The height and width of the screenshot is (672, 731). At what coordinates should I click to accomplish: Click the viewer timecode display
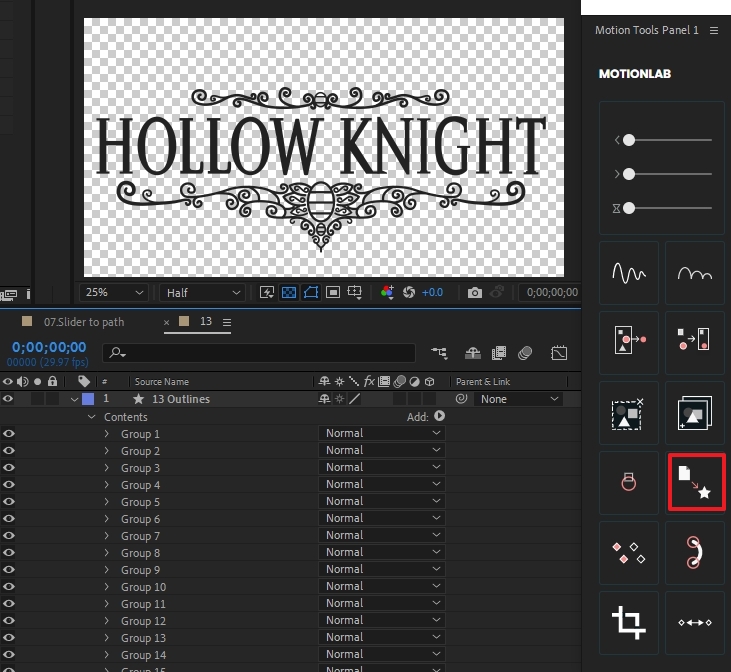tap(552, 292)
